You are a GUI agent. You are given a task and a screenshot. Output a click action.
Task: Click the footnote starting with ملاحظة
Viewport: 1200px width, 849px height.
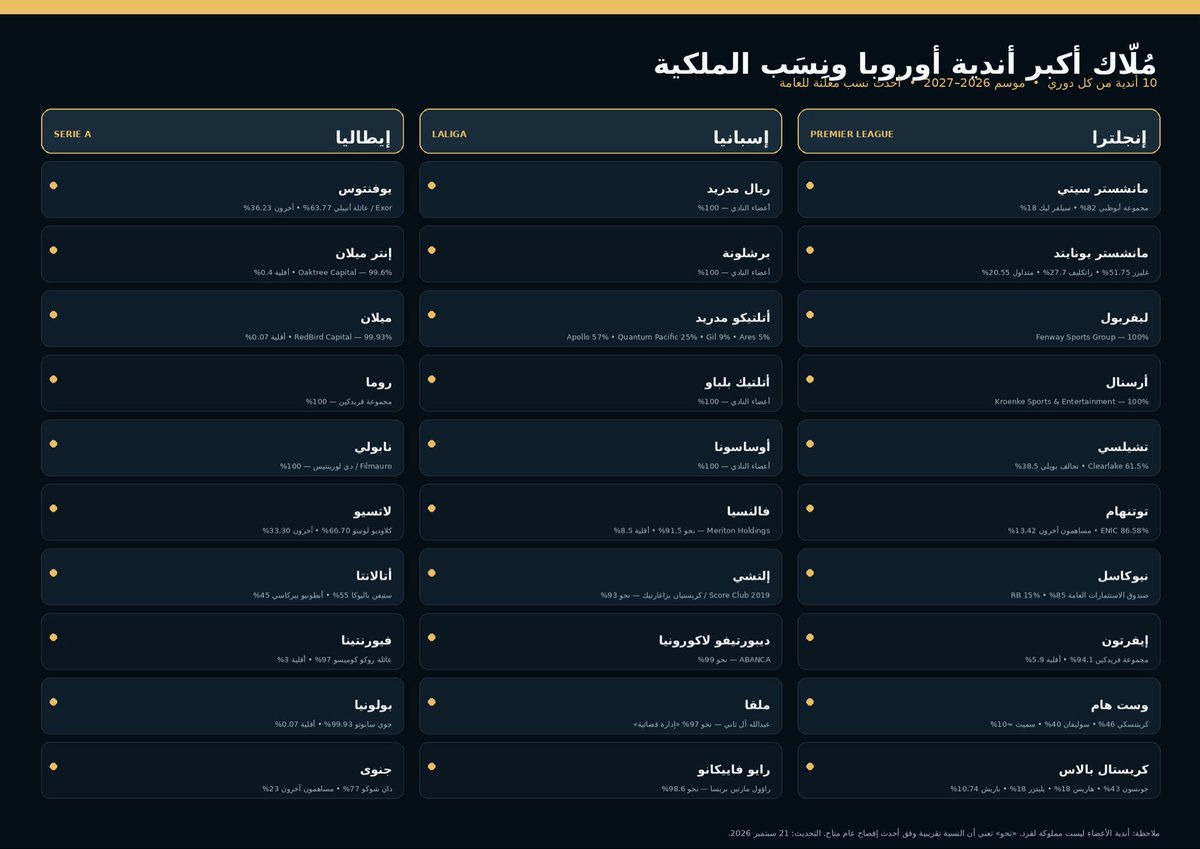[x=944, y=833]
